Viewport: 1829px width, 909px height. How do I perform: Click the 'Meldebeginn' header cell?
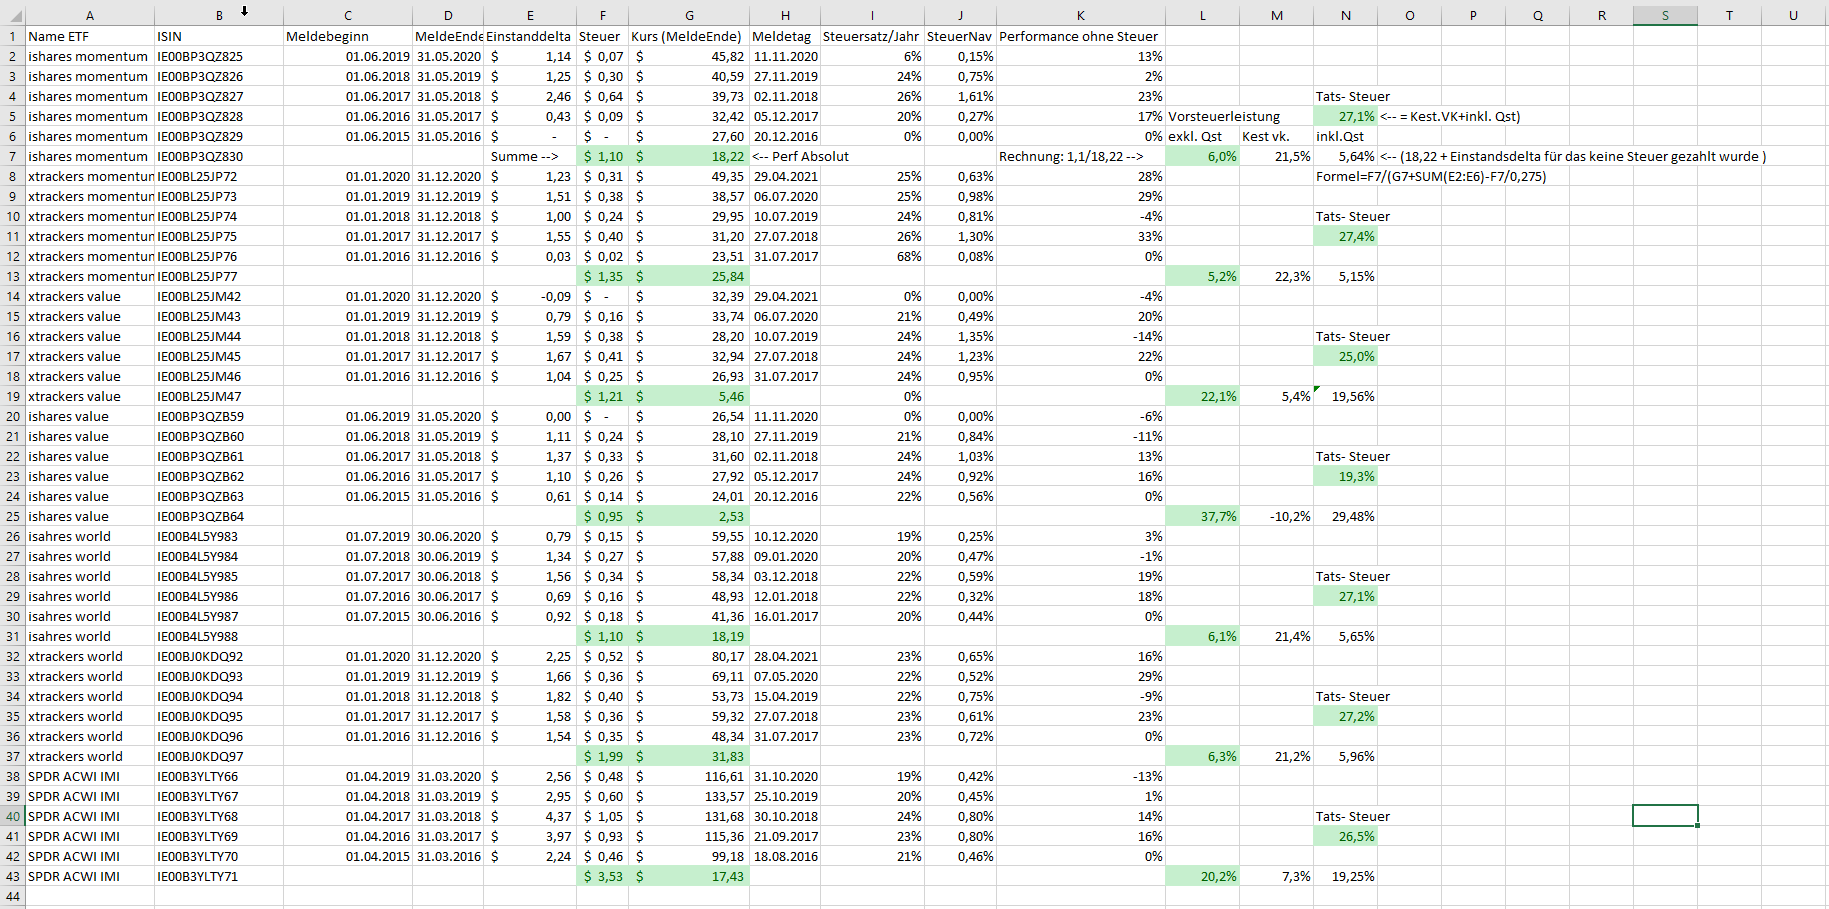pos(348,36)
